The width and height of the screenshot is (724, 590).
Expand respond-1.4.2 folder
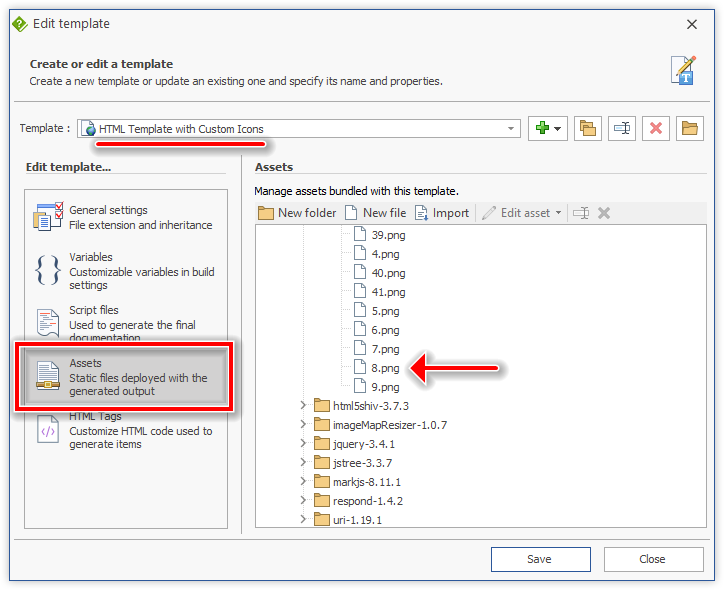(x=303, y=500)
